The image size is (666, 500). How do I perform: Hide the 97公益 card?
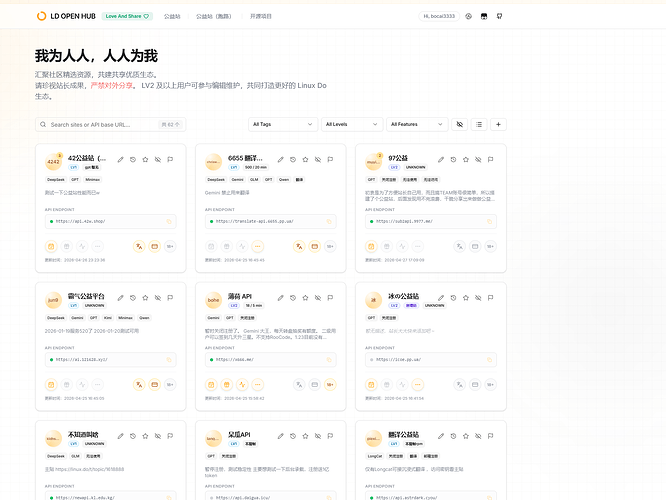pyautogui.click(x=478, y=160)
